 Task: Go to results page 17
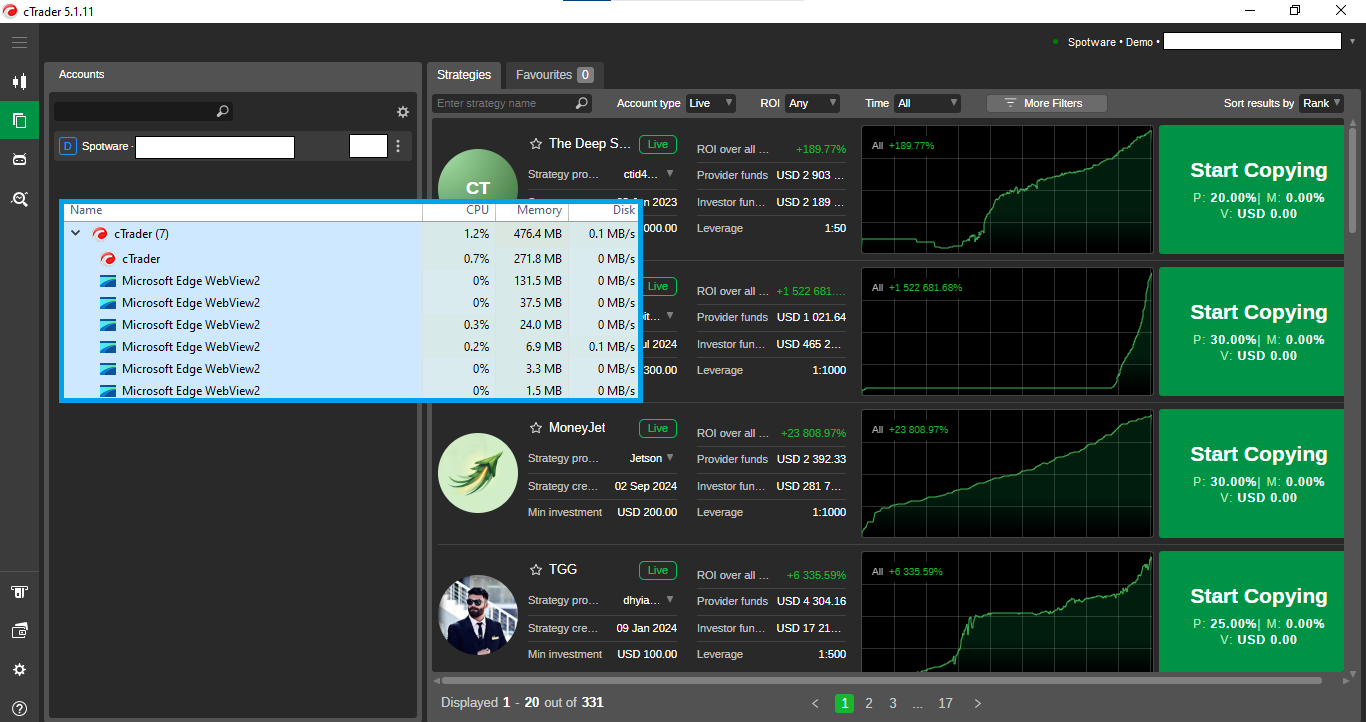click(945, 703)
